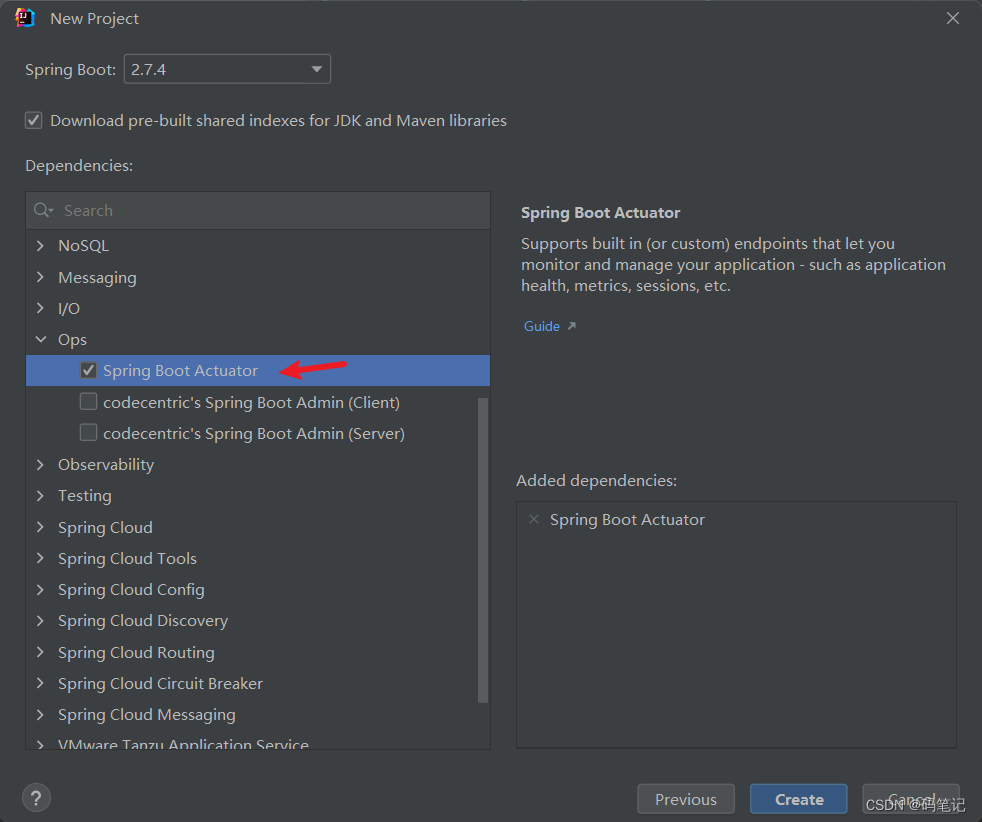
Task: Expand the Spring Cloud Messaging category
Action: [41, 715]
